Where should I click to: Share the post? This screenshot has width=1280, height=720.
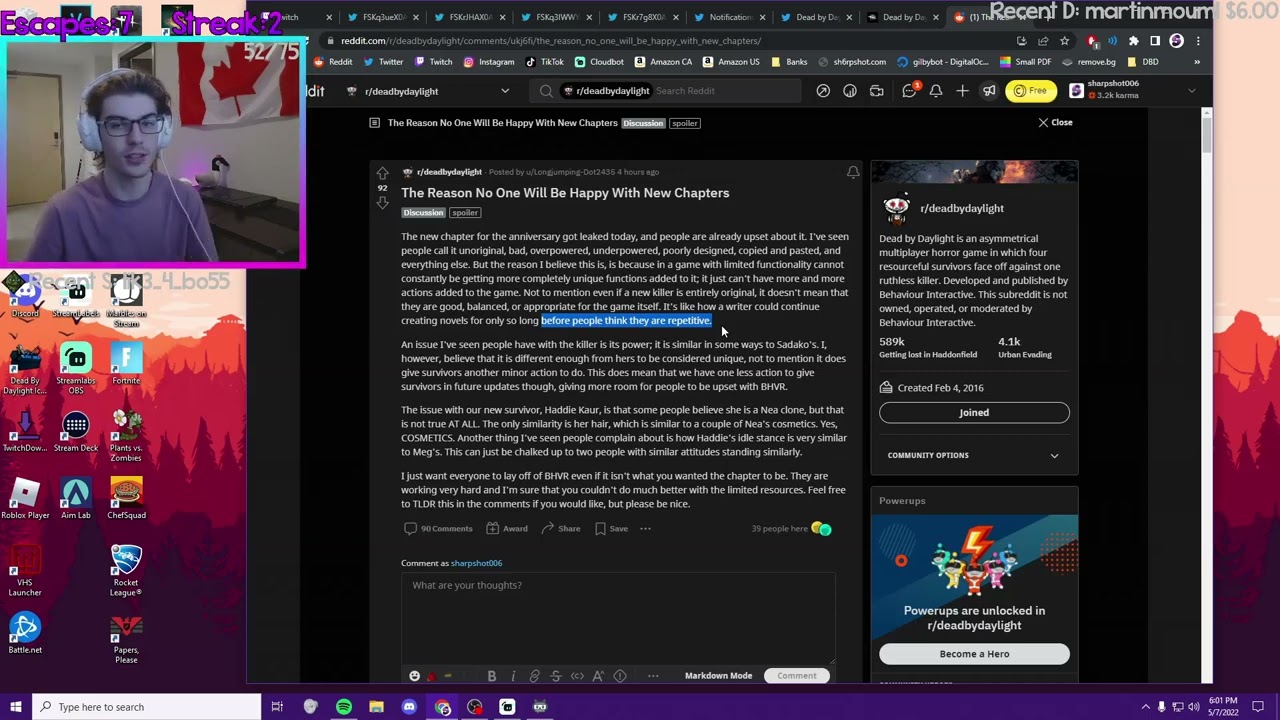pyautogui.click(x=561, y=529)
